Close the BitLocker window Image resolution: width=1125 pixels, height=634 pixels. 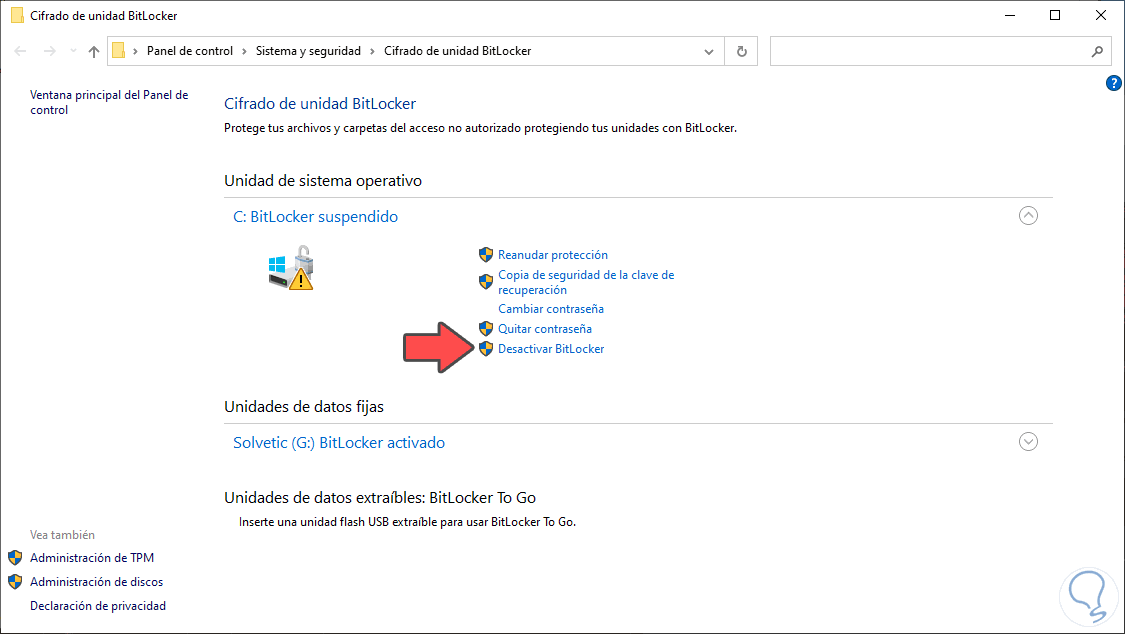[1101, 15]
